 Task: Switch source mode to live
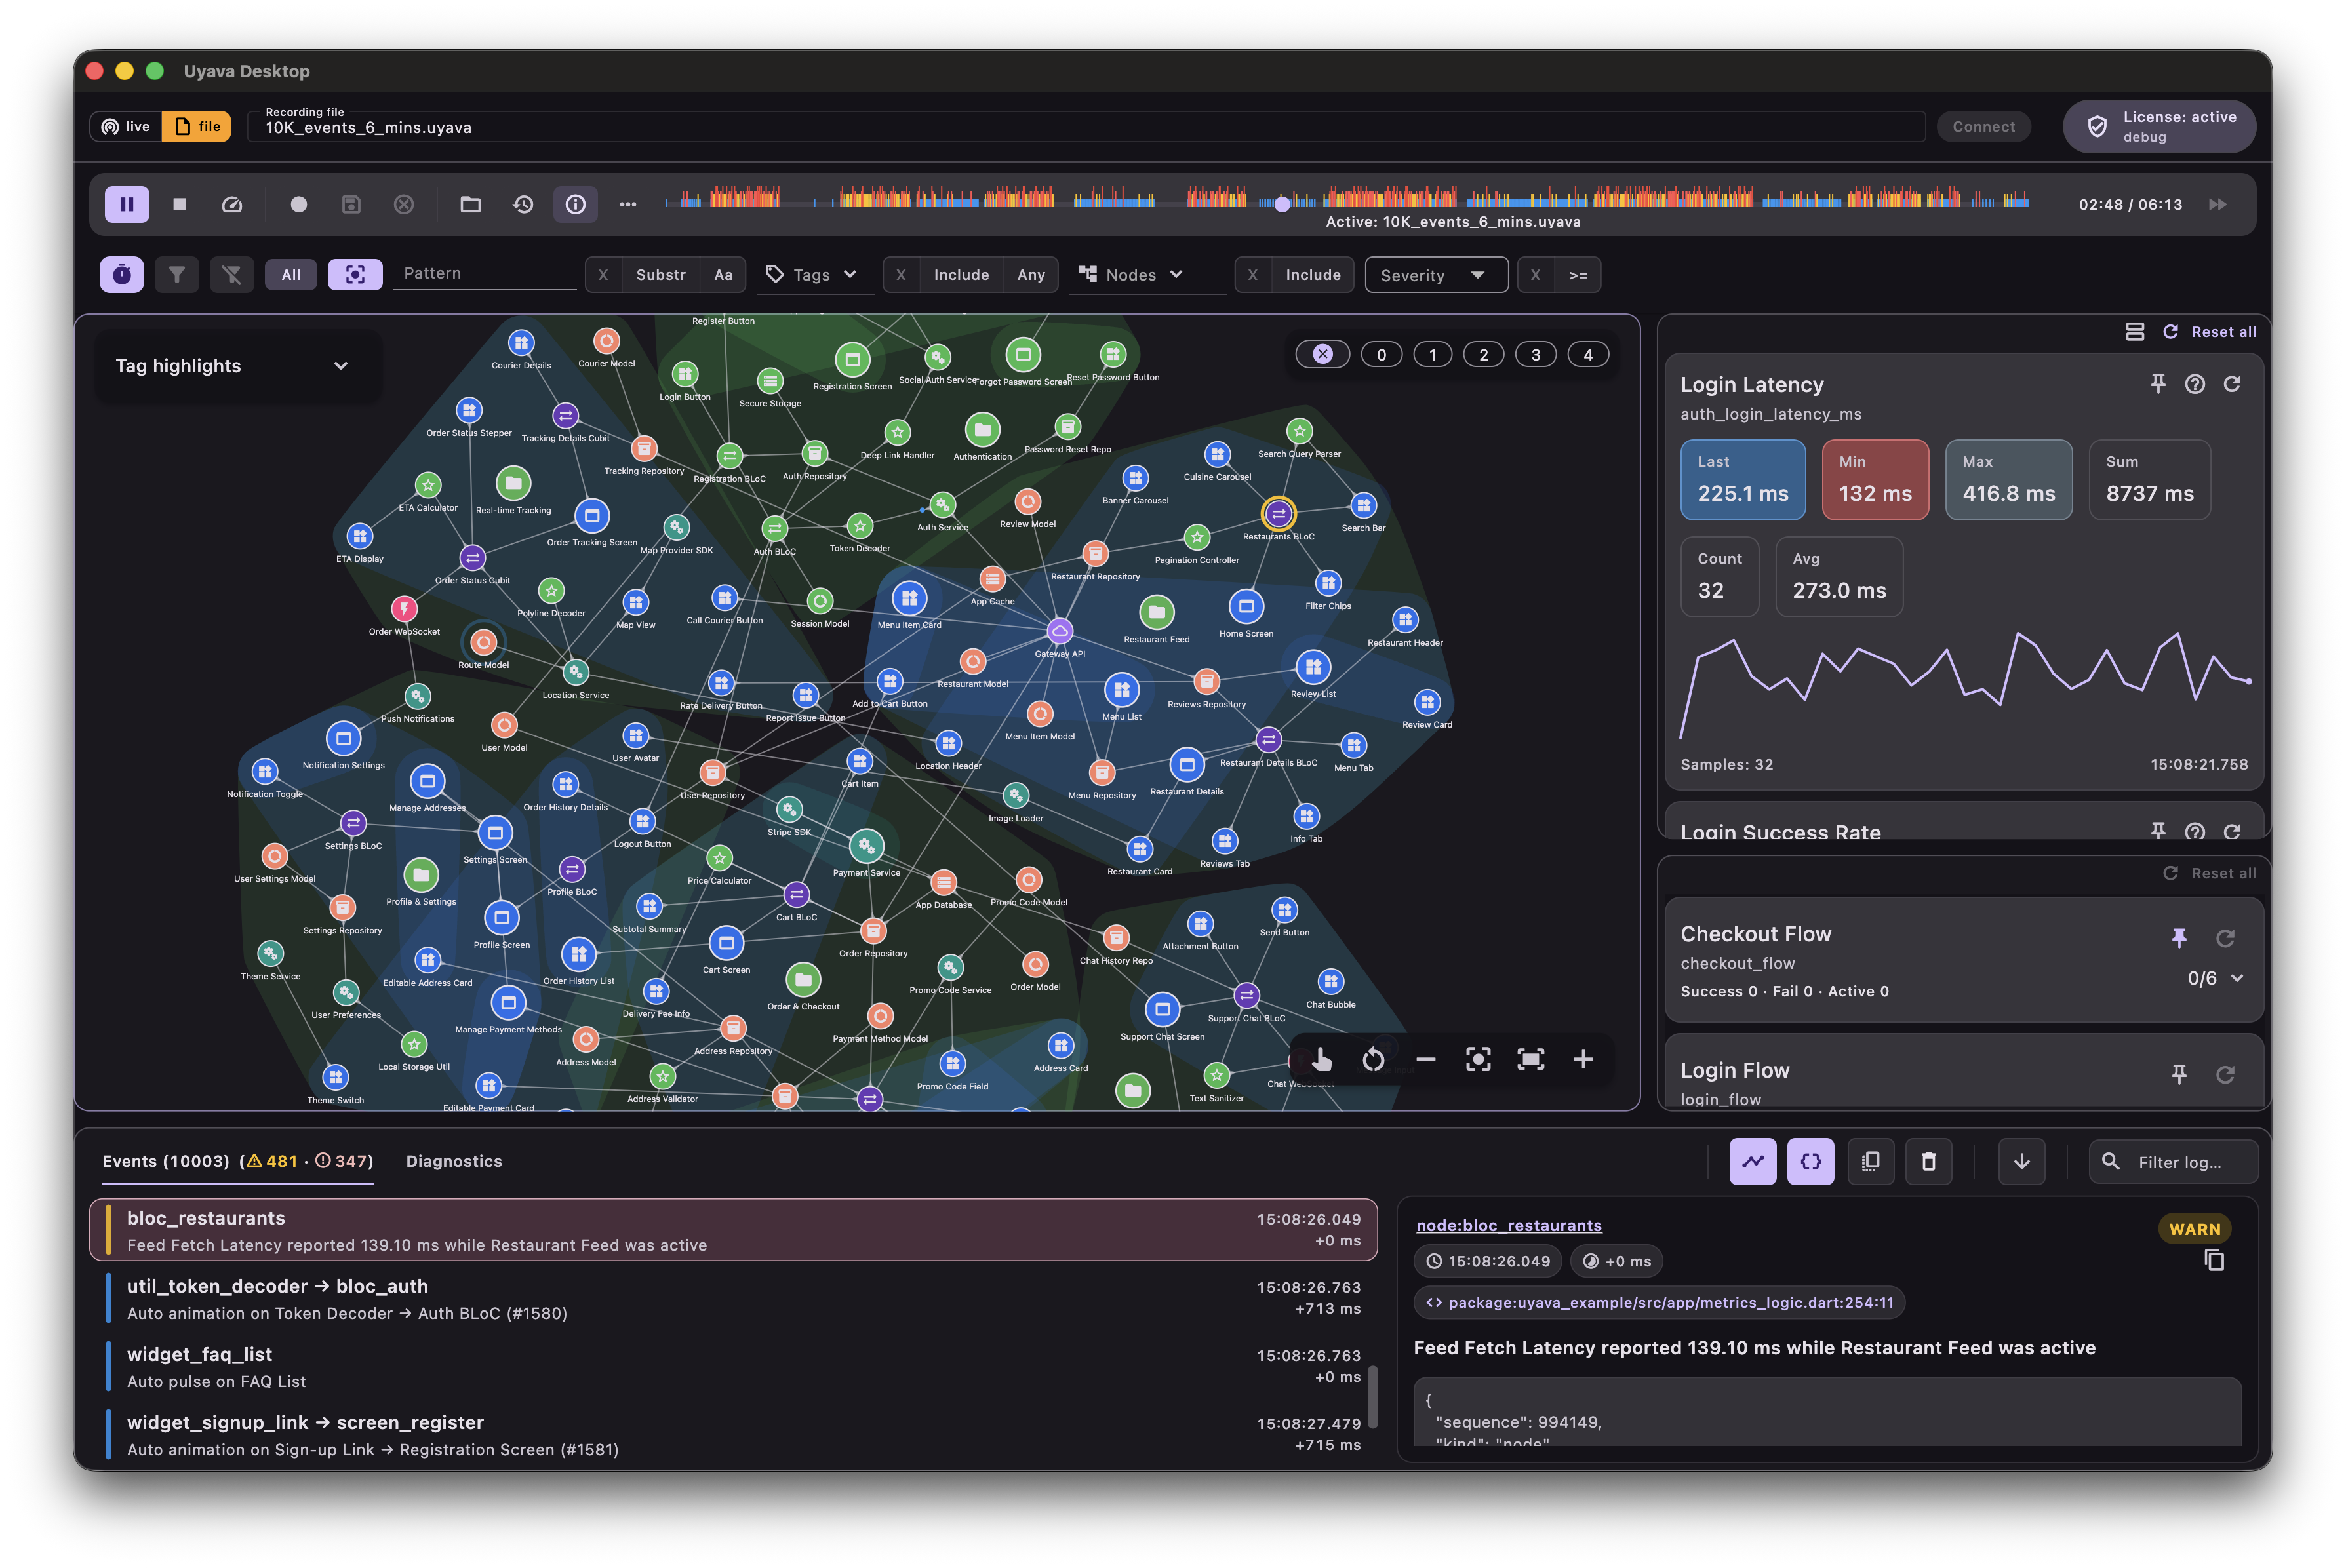[x=126, y=127]
